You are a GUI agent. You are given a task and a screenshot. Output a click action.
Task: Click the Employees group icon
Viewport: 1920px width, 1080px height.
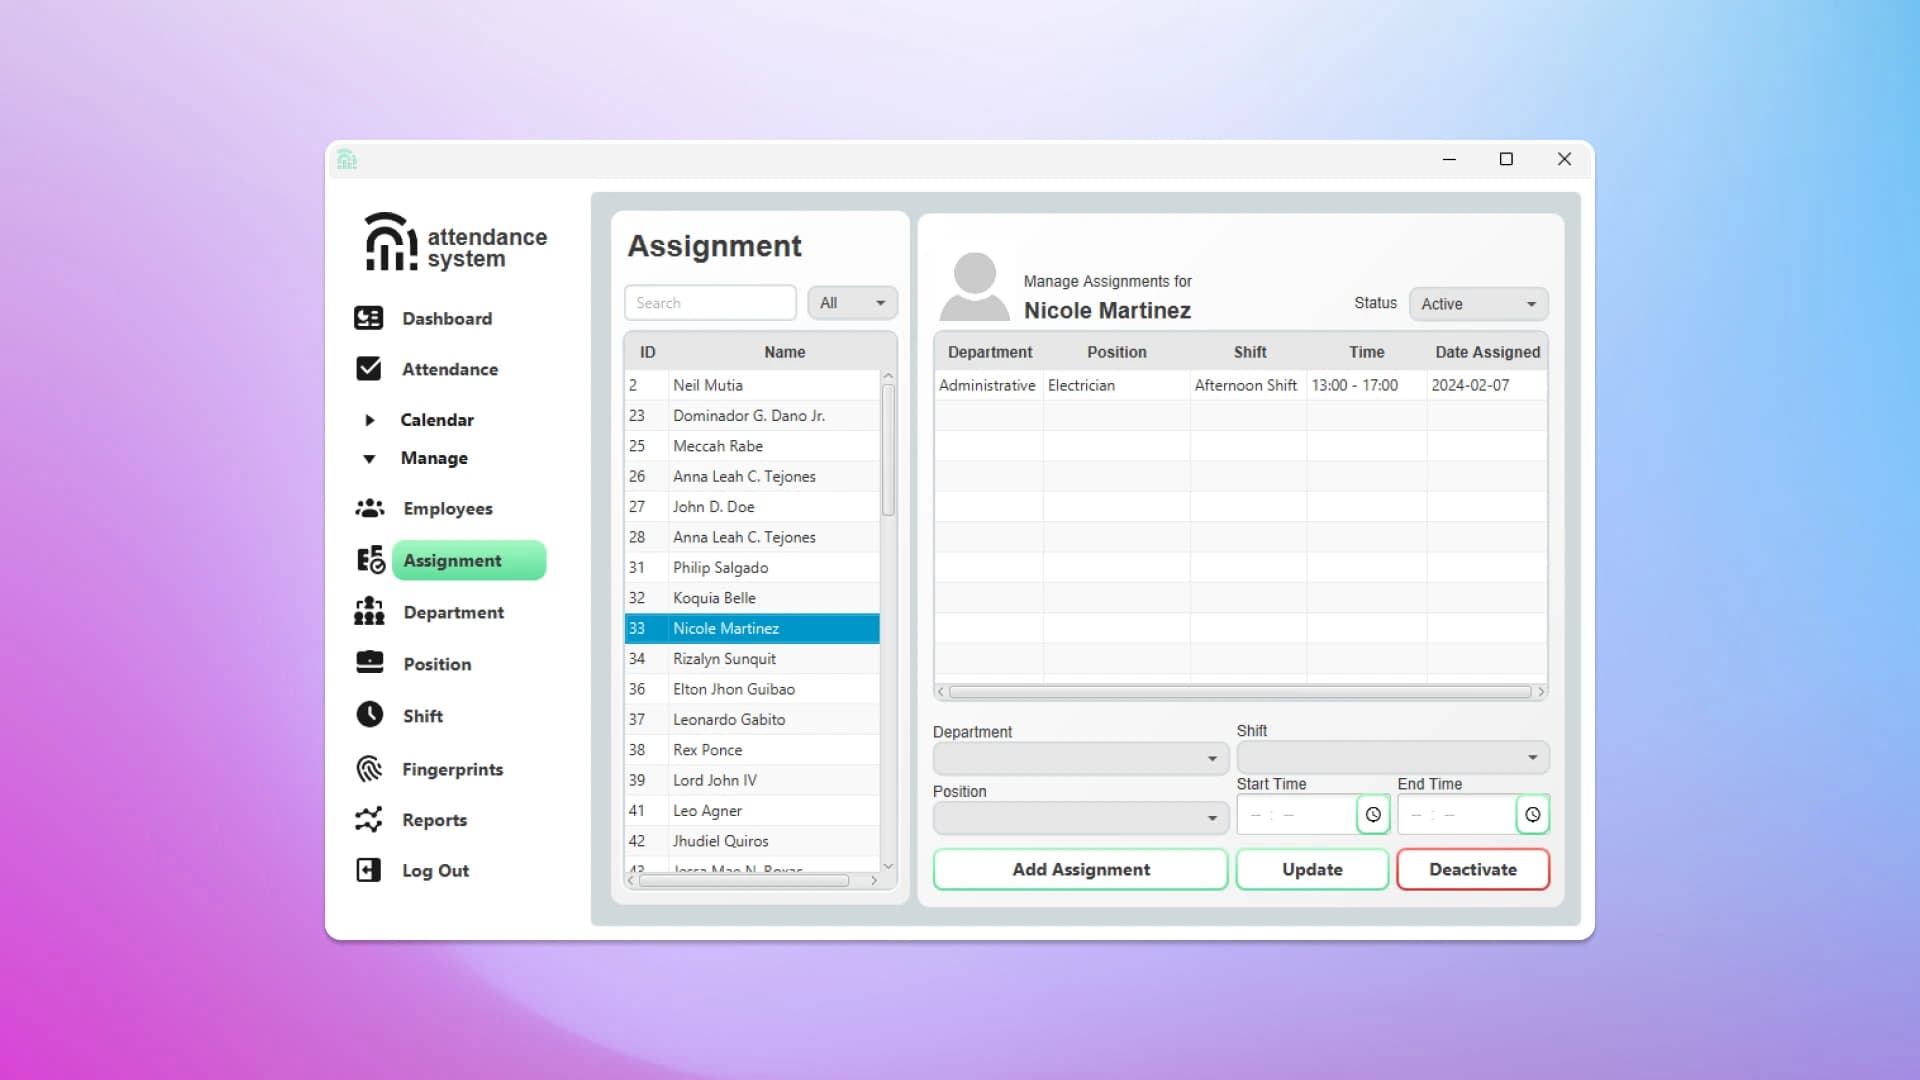(x=369, y=508)
